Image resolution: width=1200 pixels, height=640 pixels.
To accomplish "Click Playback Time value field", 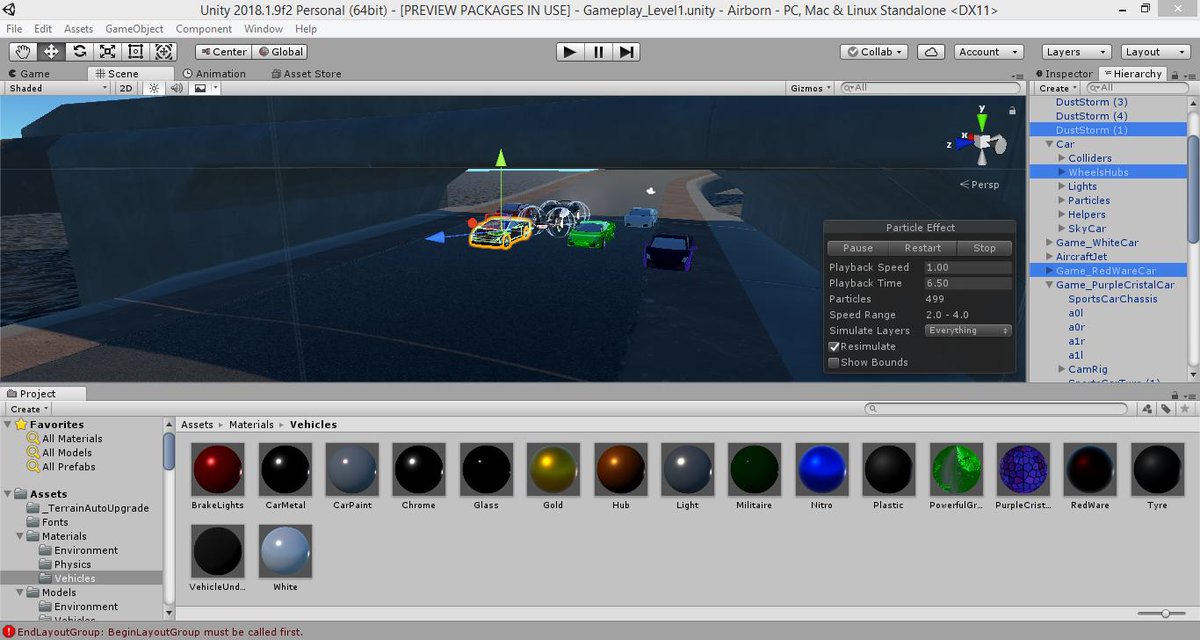I will (x=968, y=283).
